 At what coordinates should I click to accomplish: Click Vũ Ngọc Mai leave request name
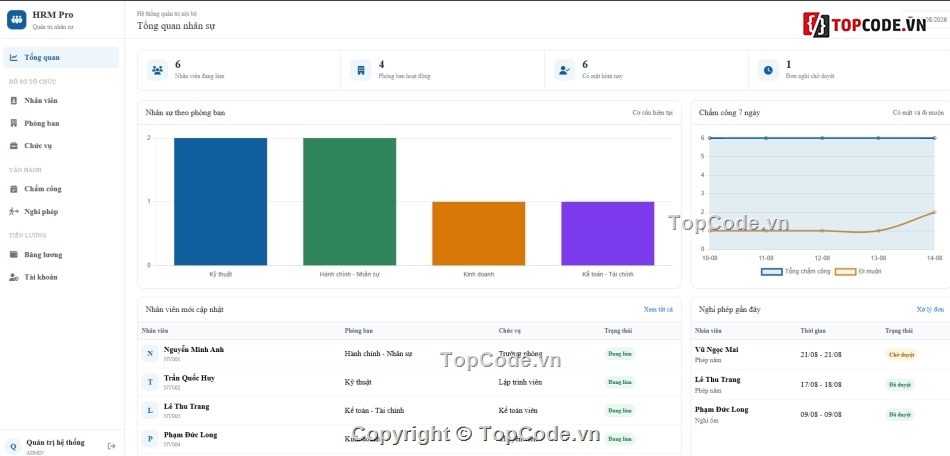pos(717,349)
